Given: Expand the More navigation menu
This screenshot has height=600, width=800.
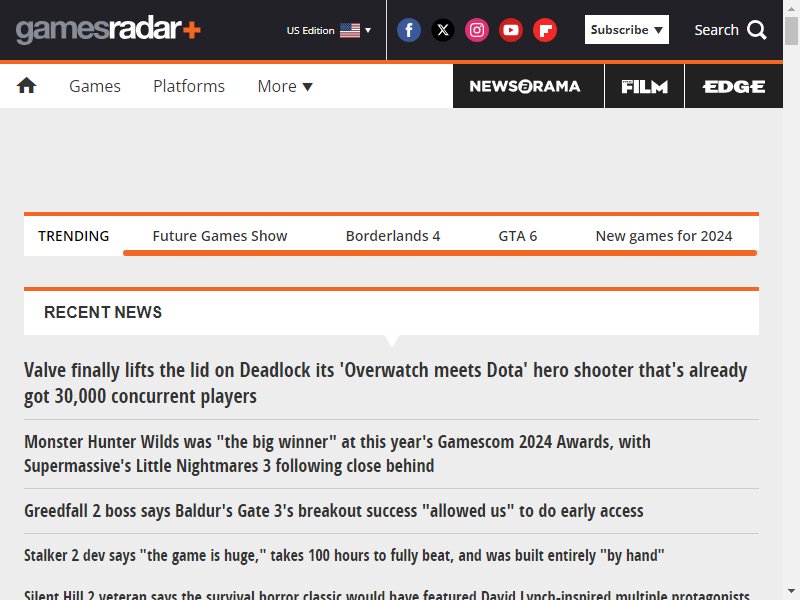Looking at the screenshot, I should click(285, 86).
